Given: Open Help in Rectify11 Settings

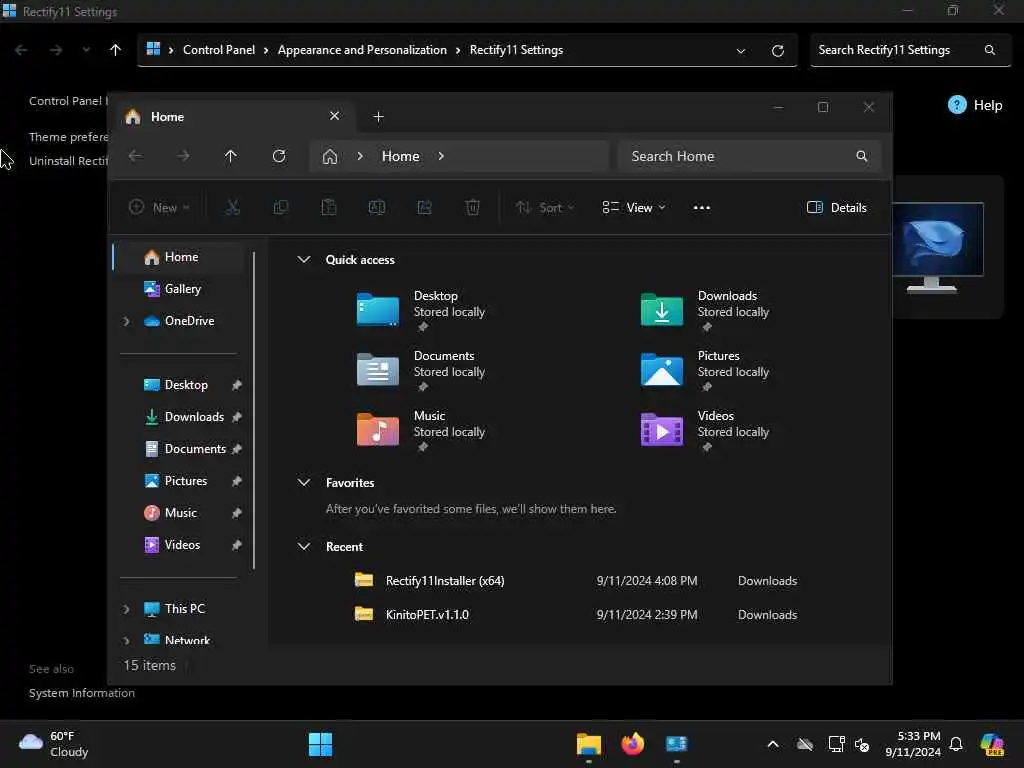Looking at the screenshot, I should pyautogui.click(x=975, y=105).
